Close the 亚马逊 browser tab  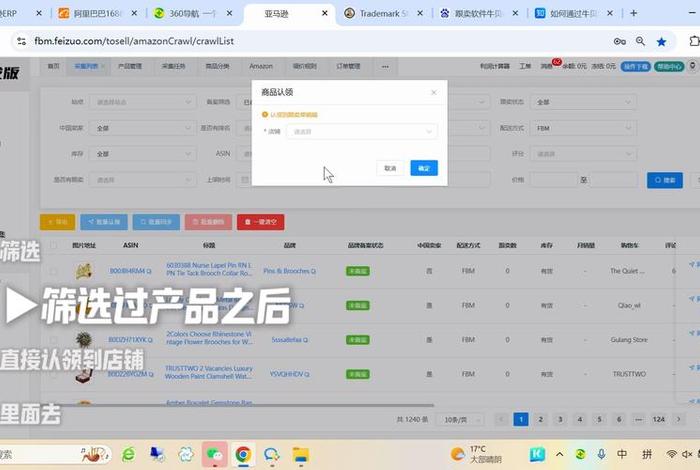coord(325,13)
